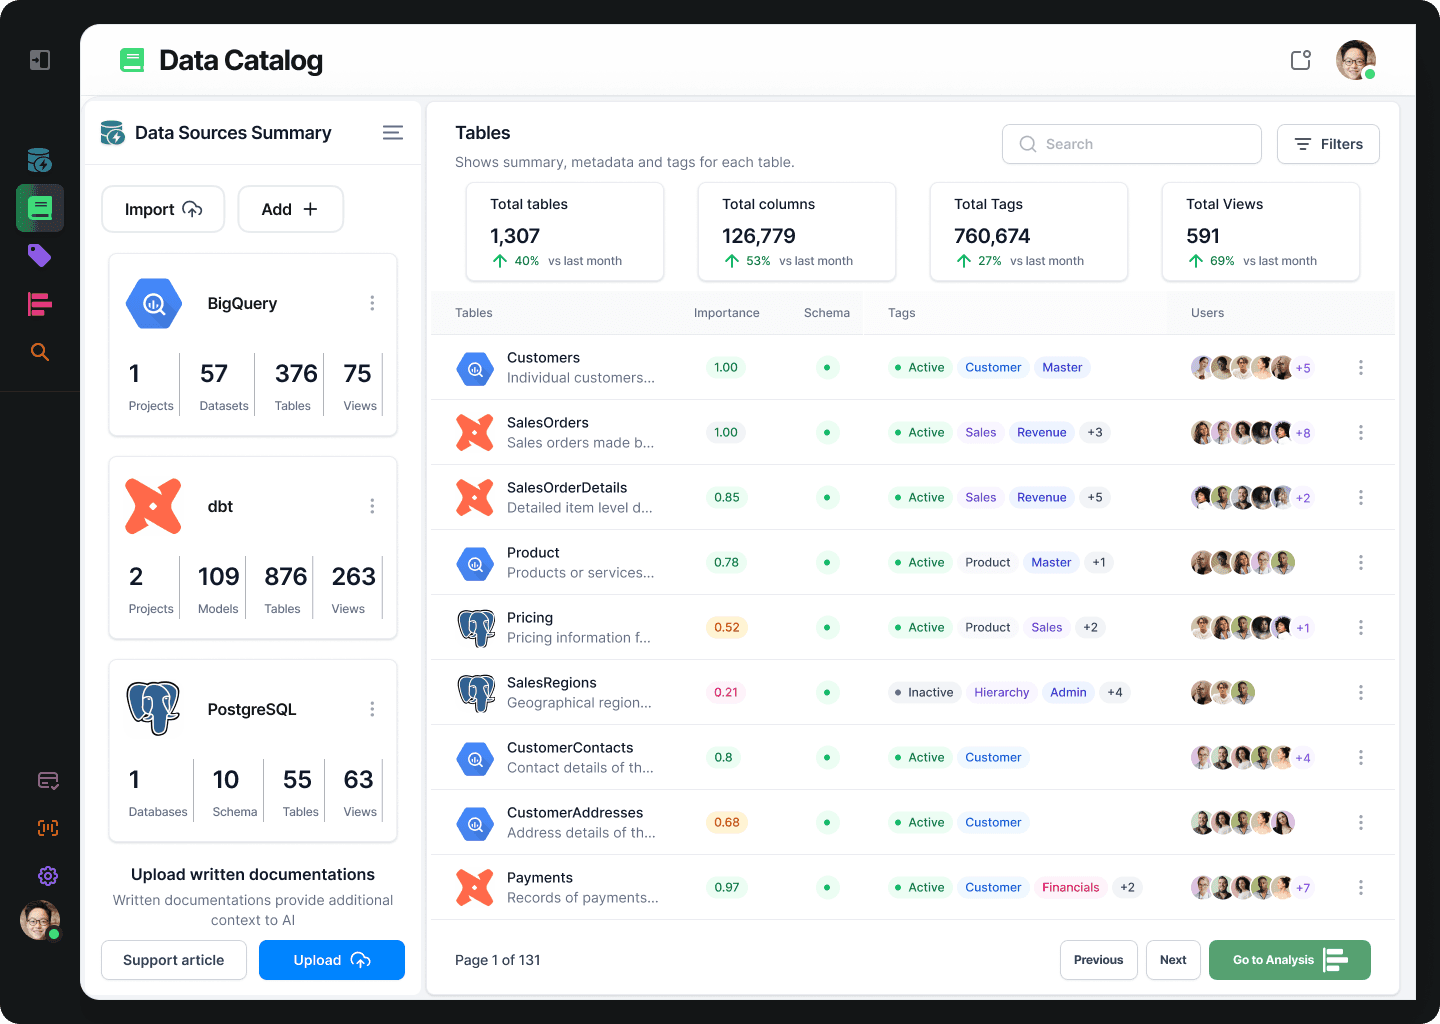The image size is (1440, 1024).
Task: Click inside the Search tables field
Action: [1131, 143]
